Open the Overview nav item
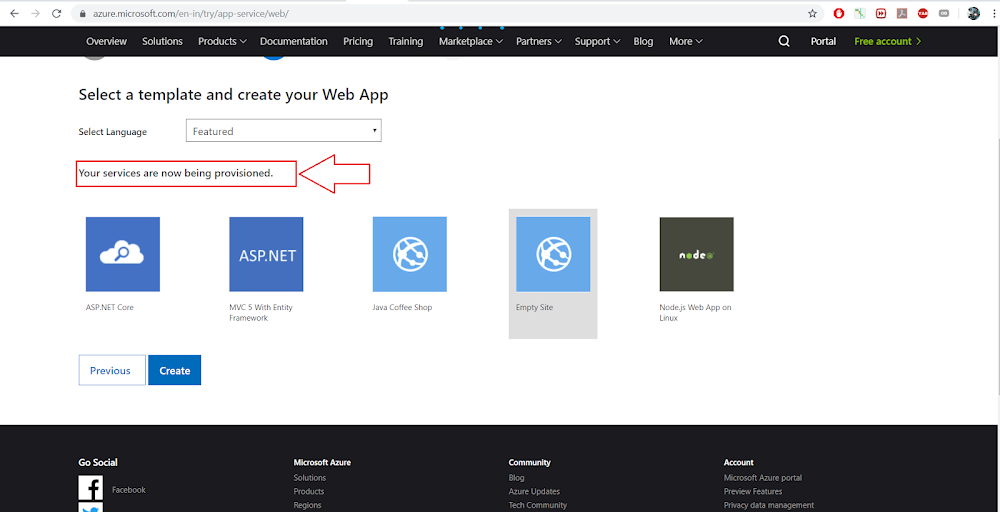 coord(107,41)
